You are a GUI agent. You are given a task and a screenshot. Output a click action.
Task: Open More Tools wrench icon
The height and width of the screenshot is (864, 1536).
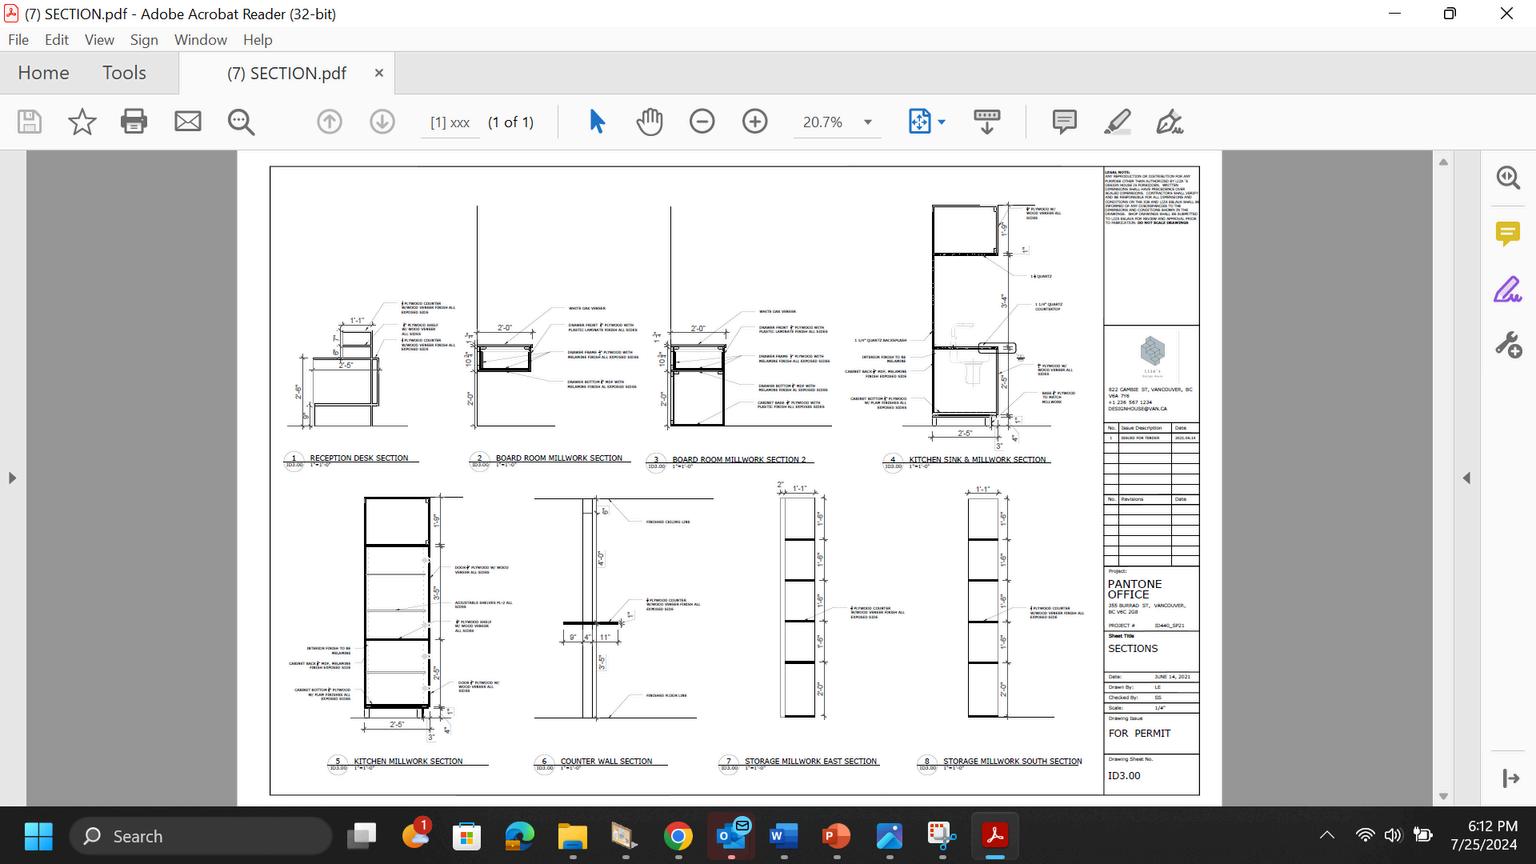point(1508,345)
